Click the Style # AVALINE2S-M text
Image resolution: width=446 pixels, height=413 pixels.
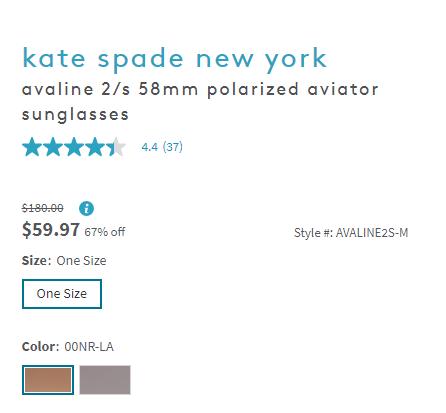coord(351,233)
